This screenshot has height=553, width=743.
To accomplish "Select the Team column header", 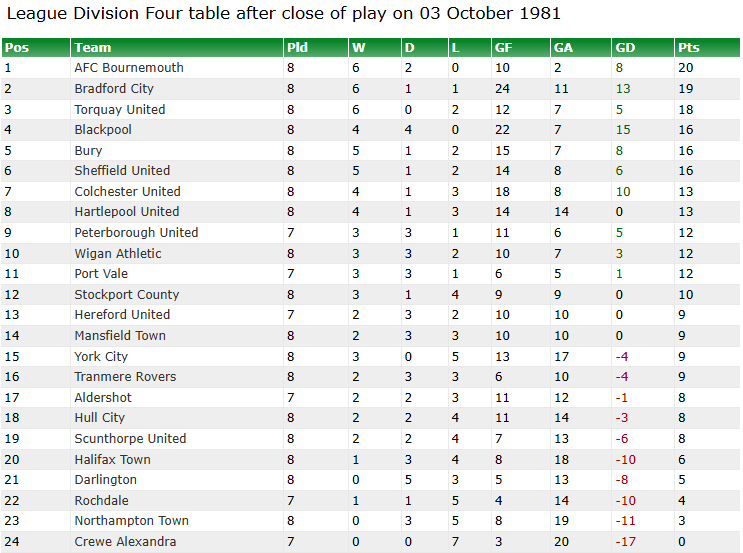I will coord(92,48).
